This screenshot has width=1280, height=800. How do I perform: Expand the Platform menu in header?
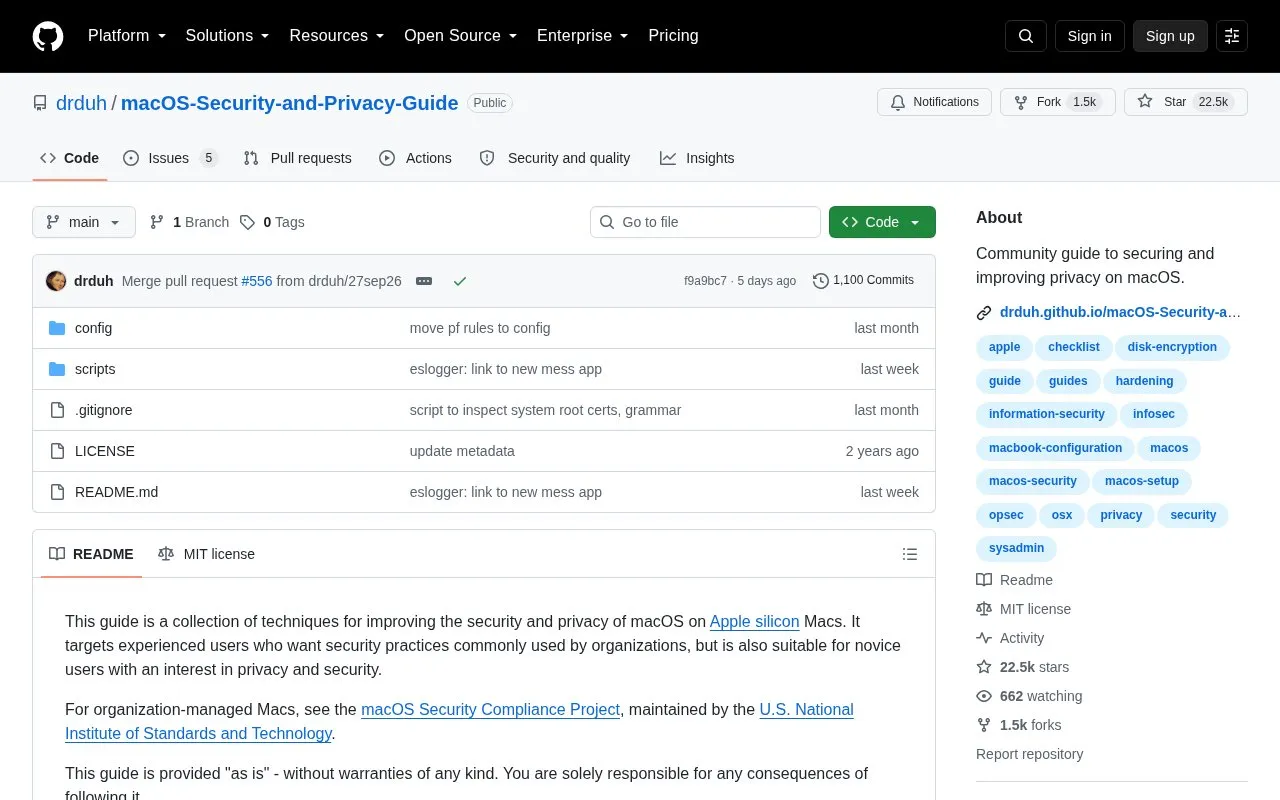[127, 36]
